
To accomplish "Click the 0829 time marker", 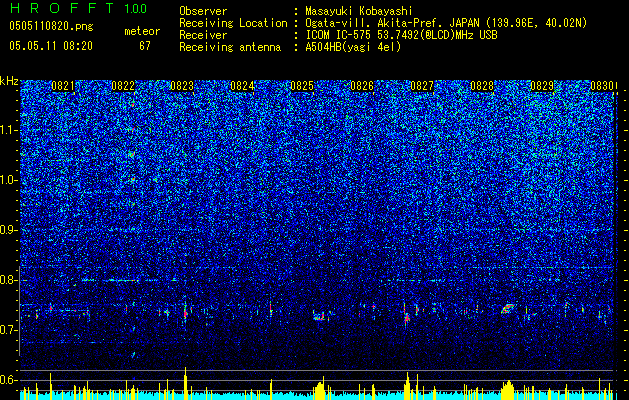I will coord(542,86).
